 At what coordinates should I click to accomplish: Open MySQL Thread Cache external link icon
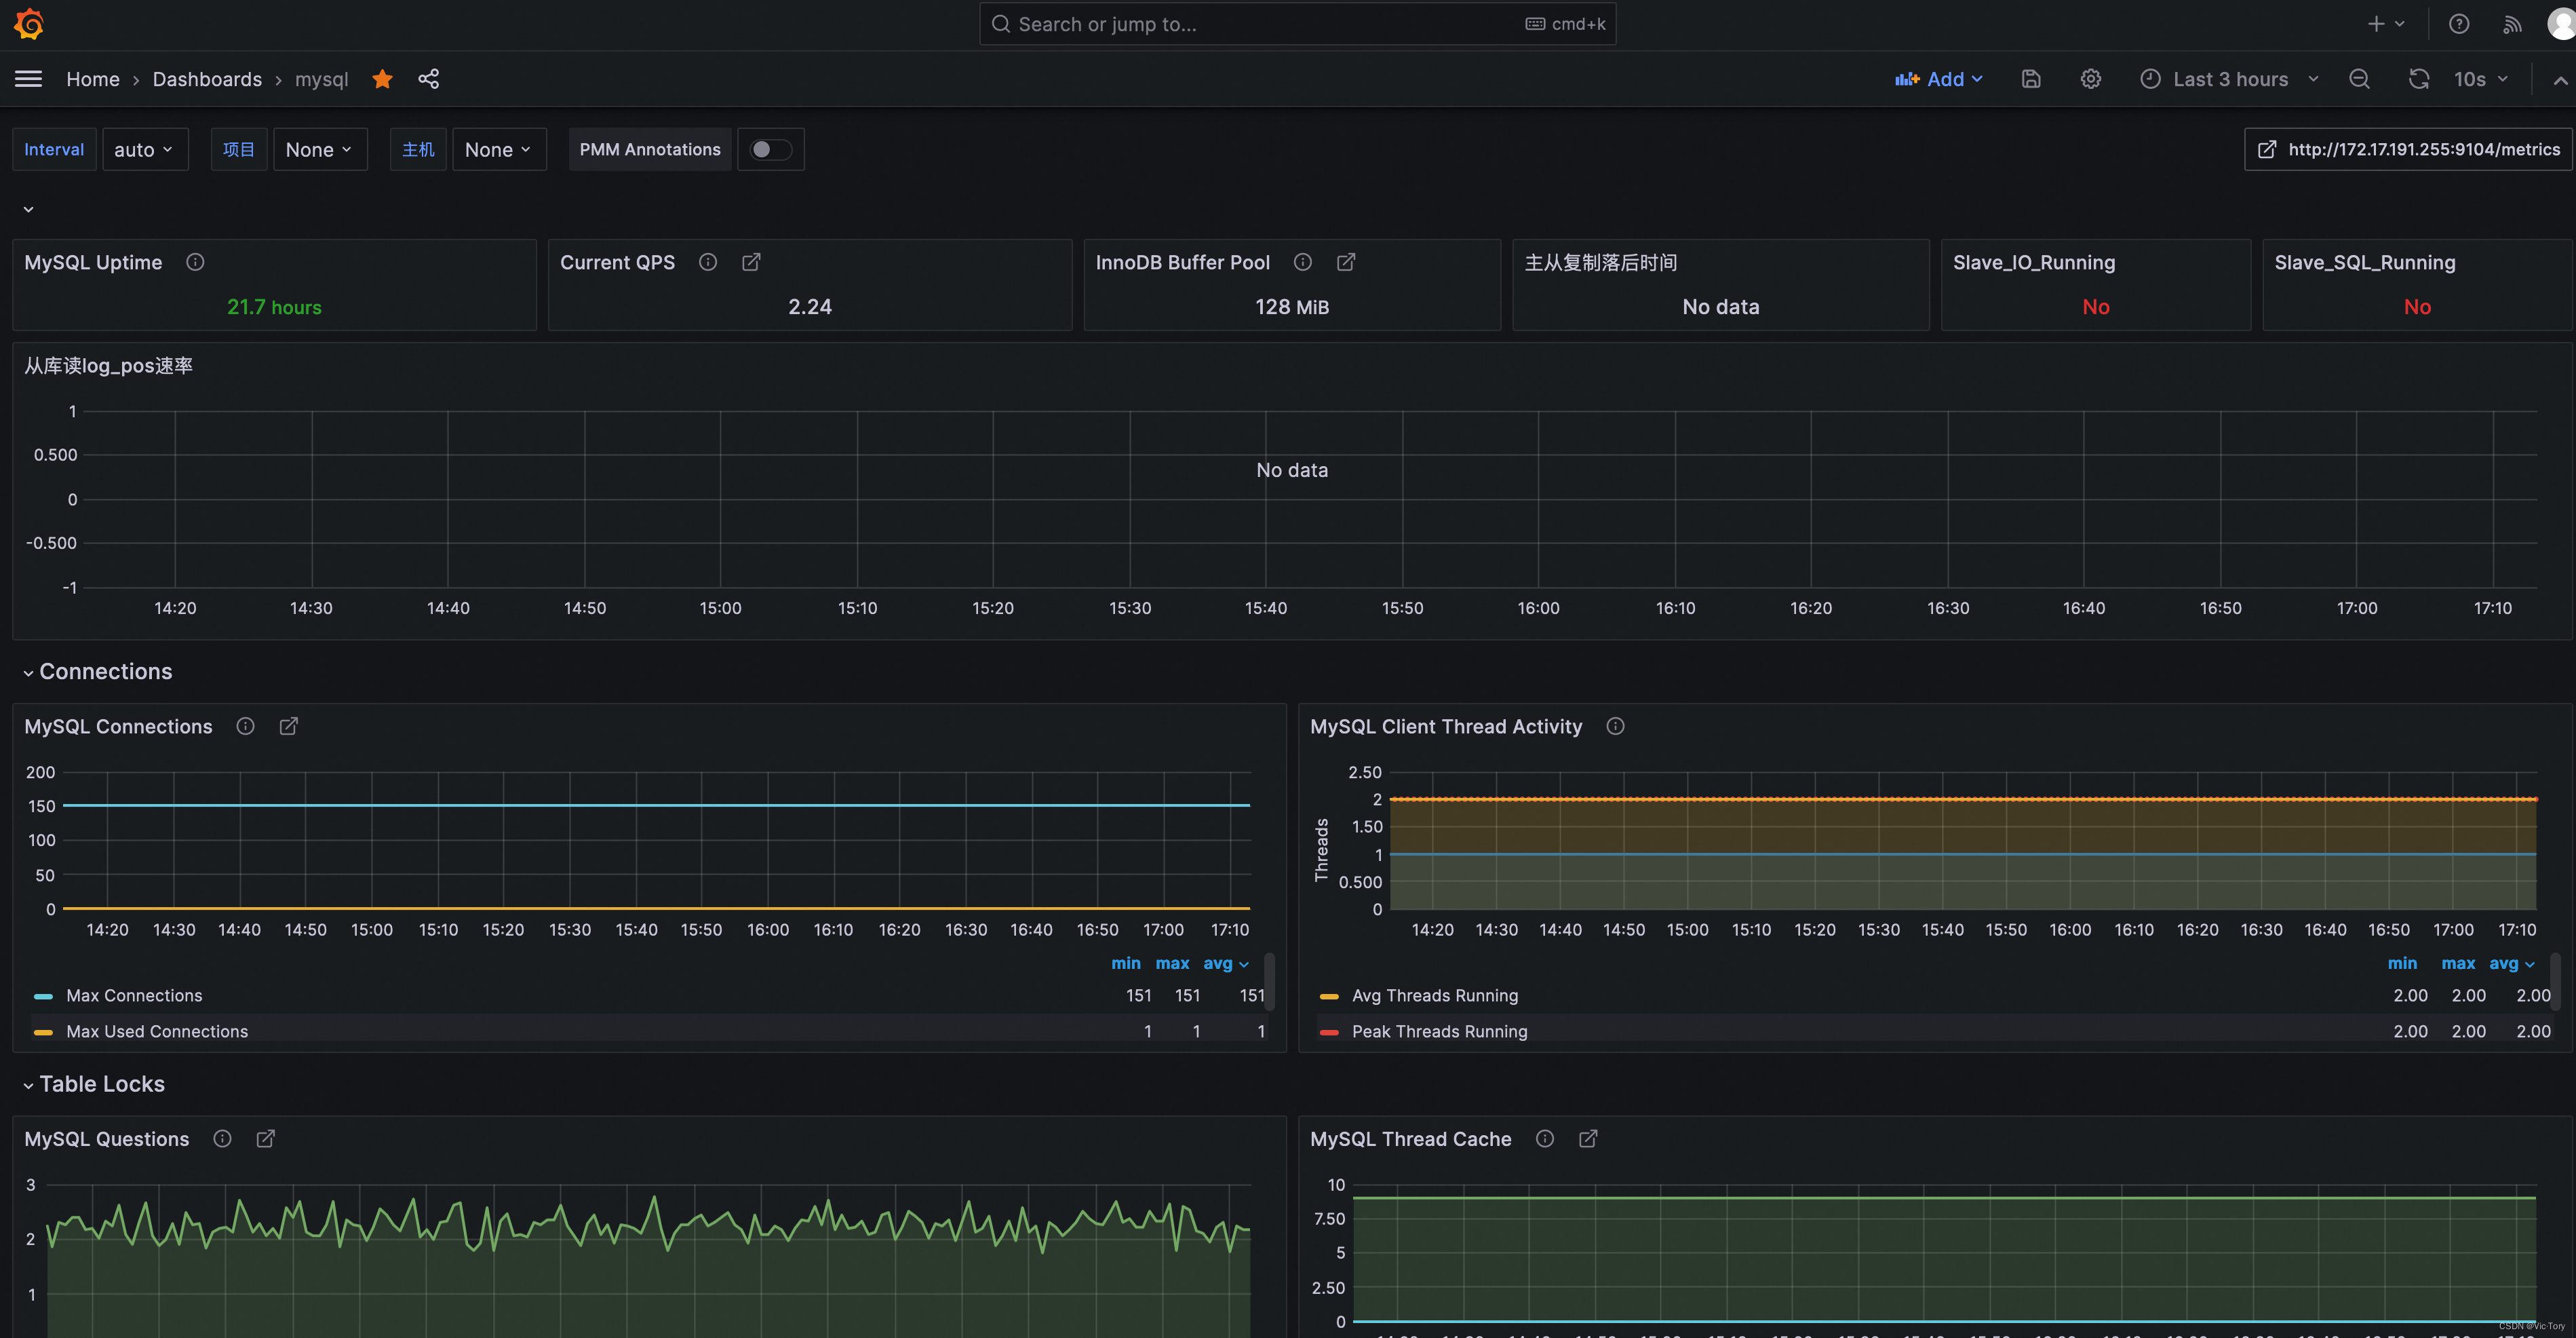point(1588,1139)
